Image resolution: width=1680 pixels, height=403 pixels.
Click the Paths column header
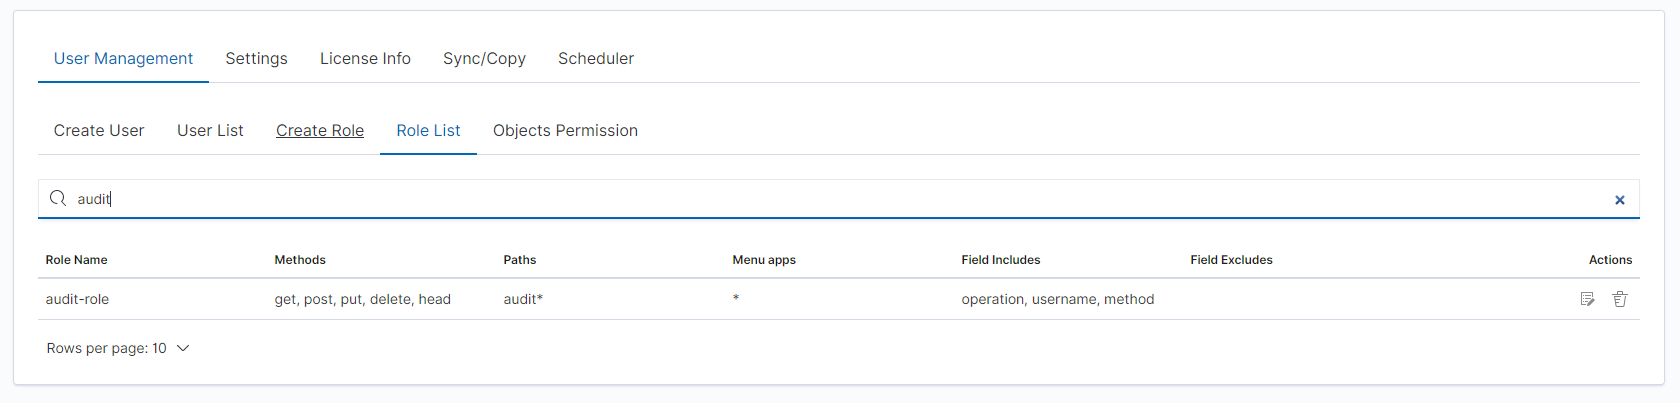point(520,260)
